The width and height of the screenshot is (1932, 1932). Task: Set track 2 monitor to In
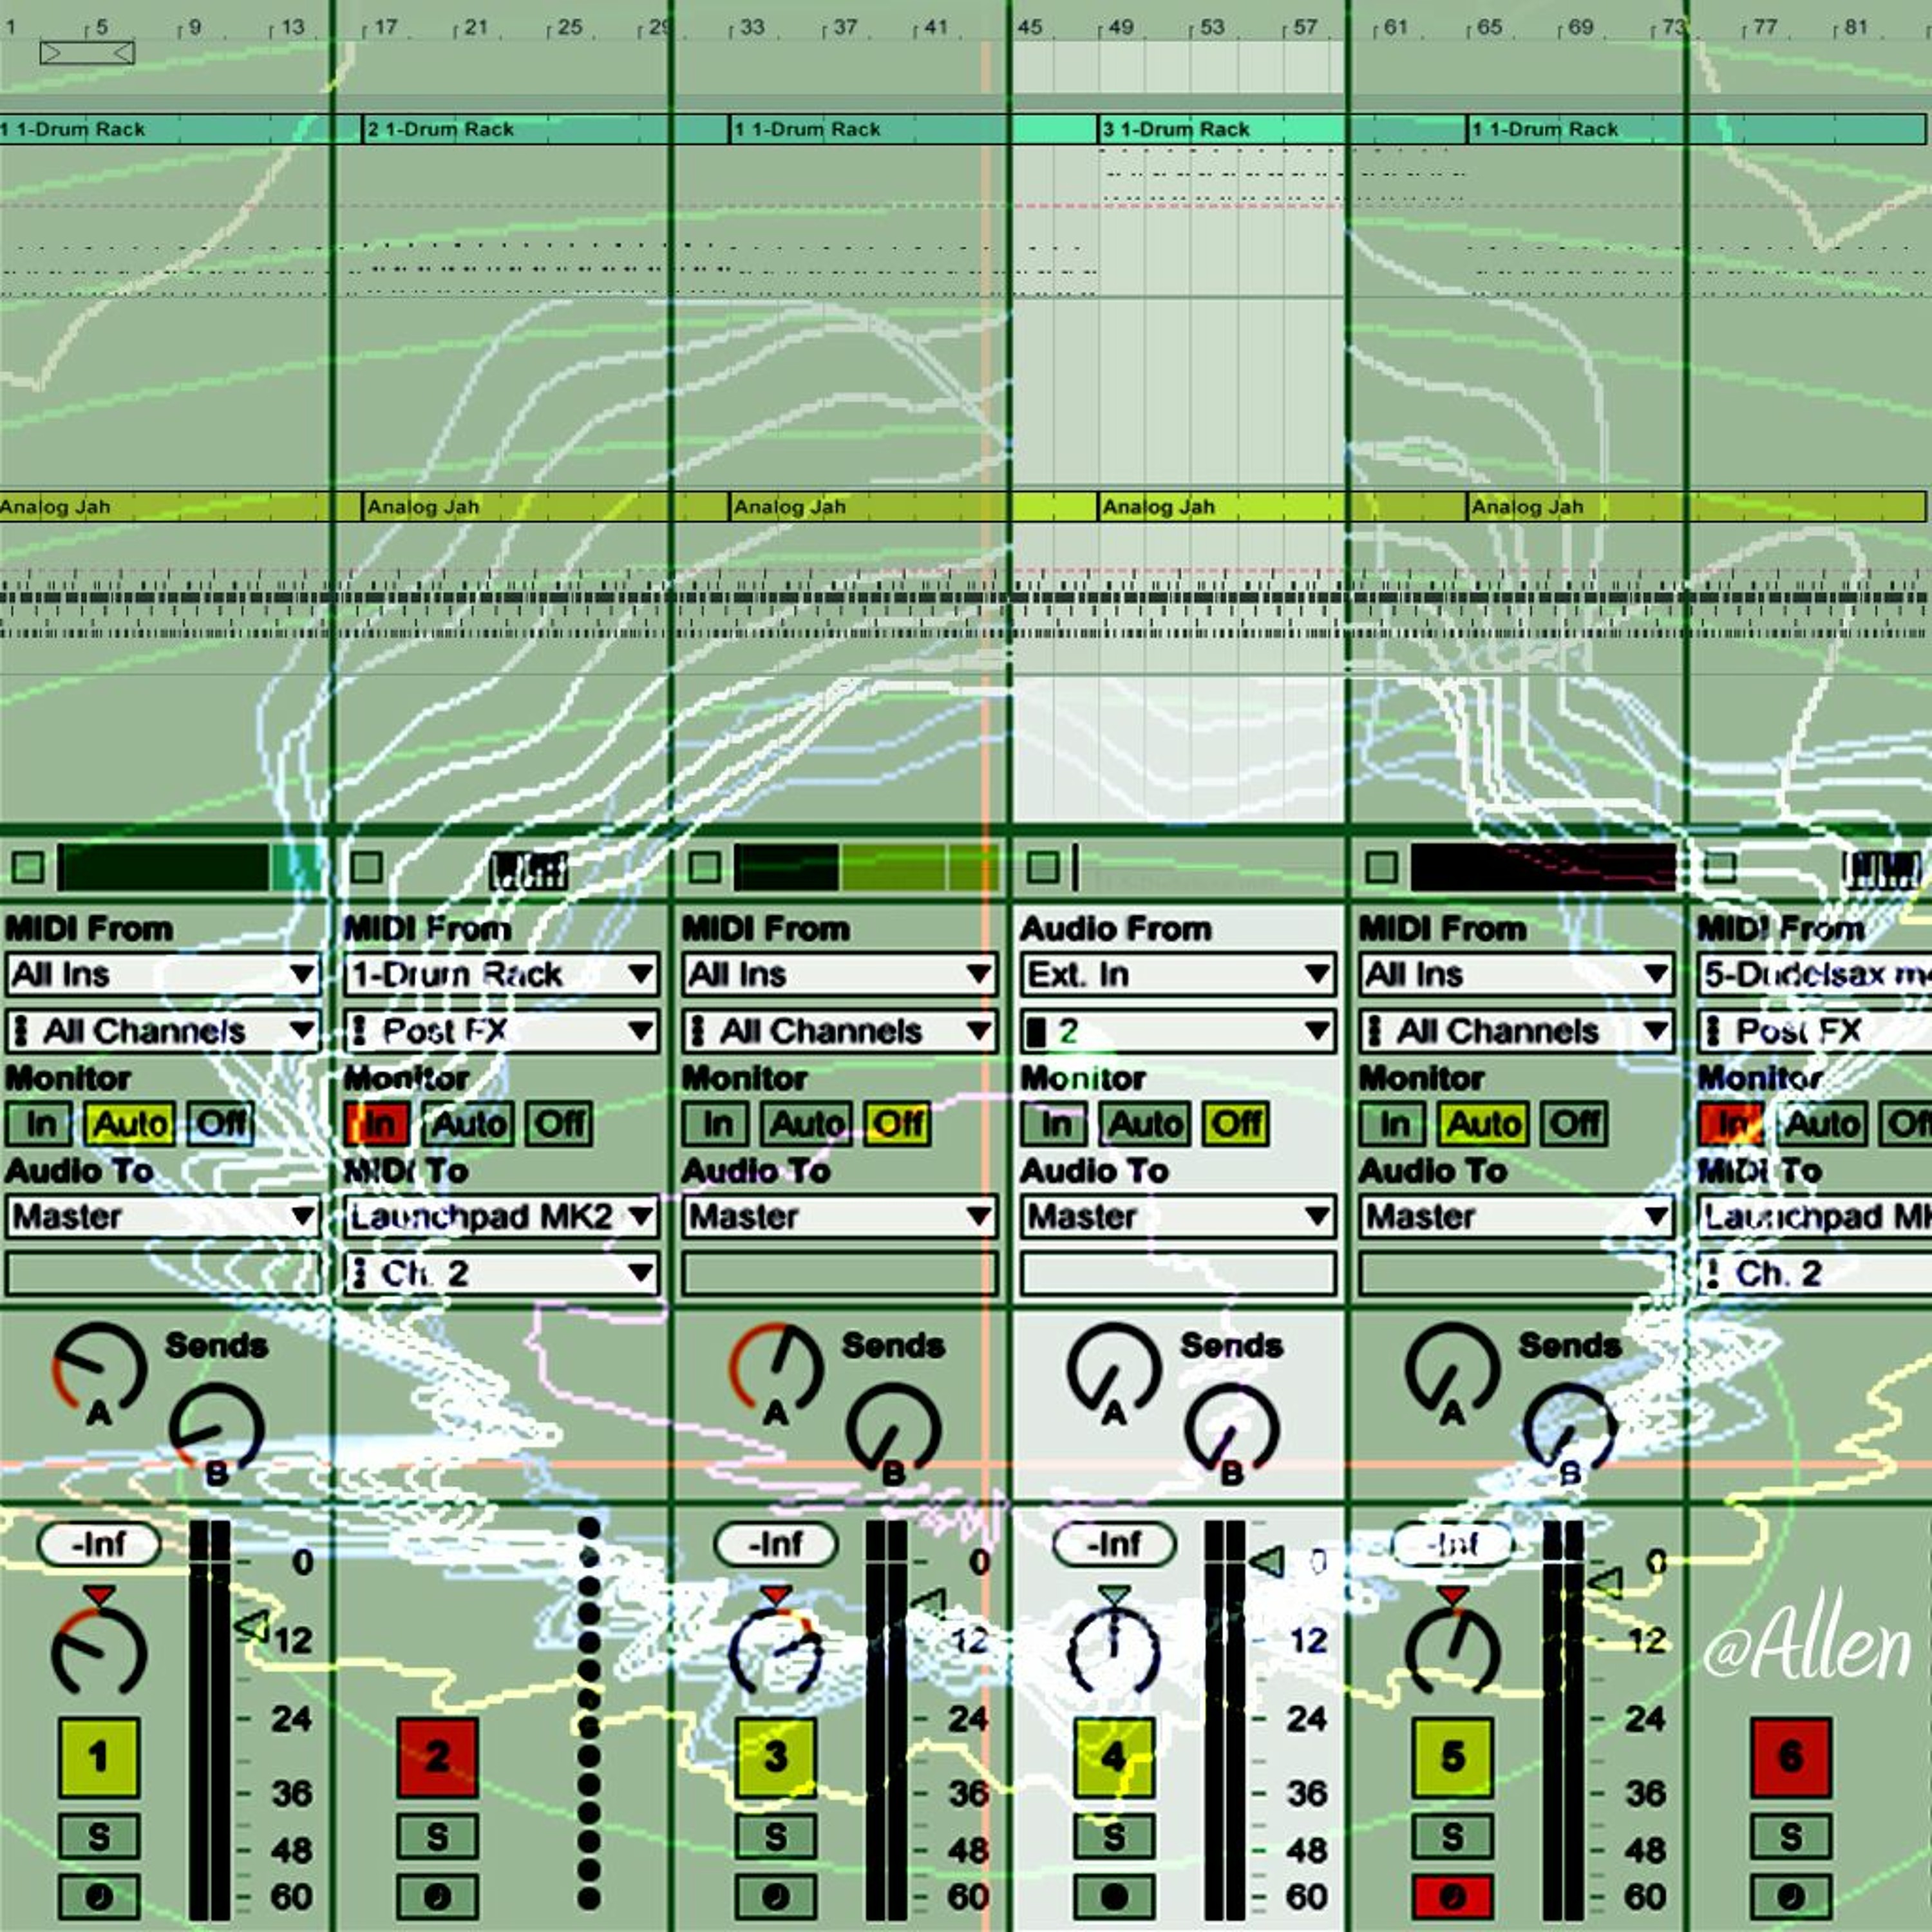click(x=377, y=1124)
